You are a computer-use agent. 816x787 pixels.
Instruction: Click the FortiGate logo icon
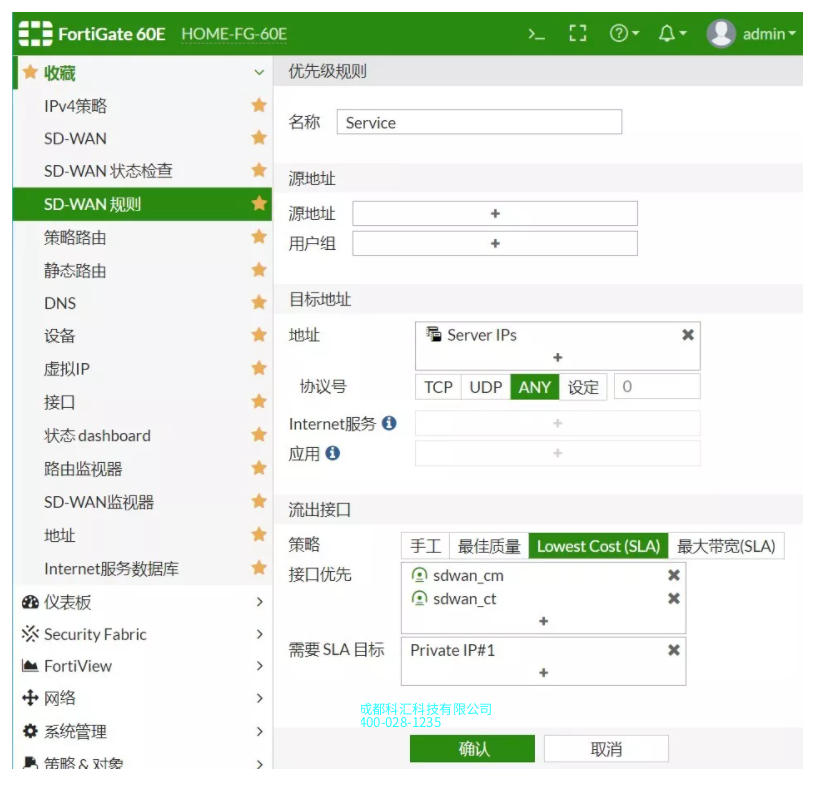point(35,34)
